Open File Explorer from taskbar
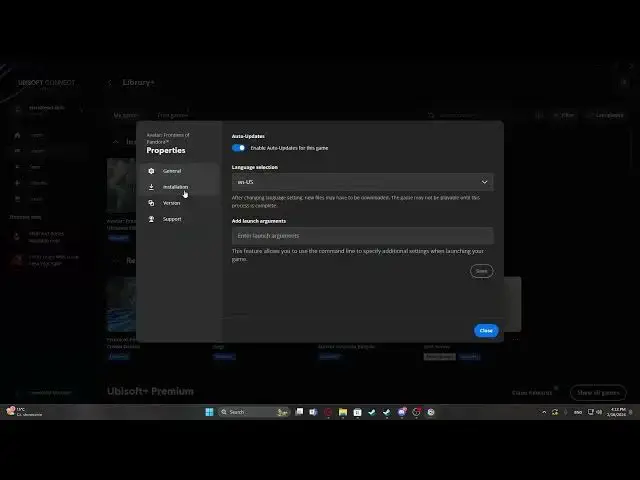Image resolution: width=640 pixels, height=480 pixels. click(343, 412)
